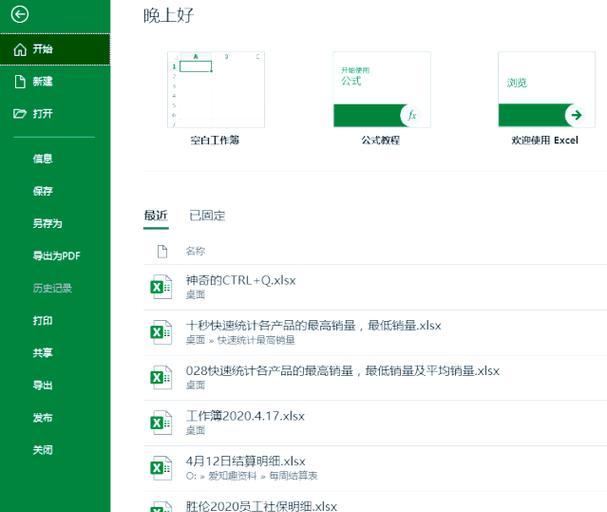Click the Excel icon of 工作簿2020.4.17.xlsx
The height and width of the screenshot is (512, 607).
tap(161, 423)
